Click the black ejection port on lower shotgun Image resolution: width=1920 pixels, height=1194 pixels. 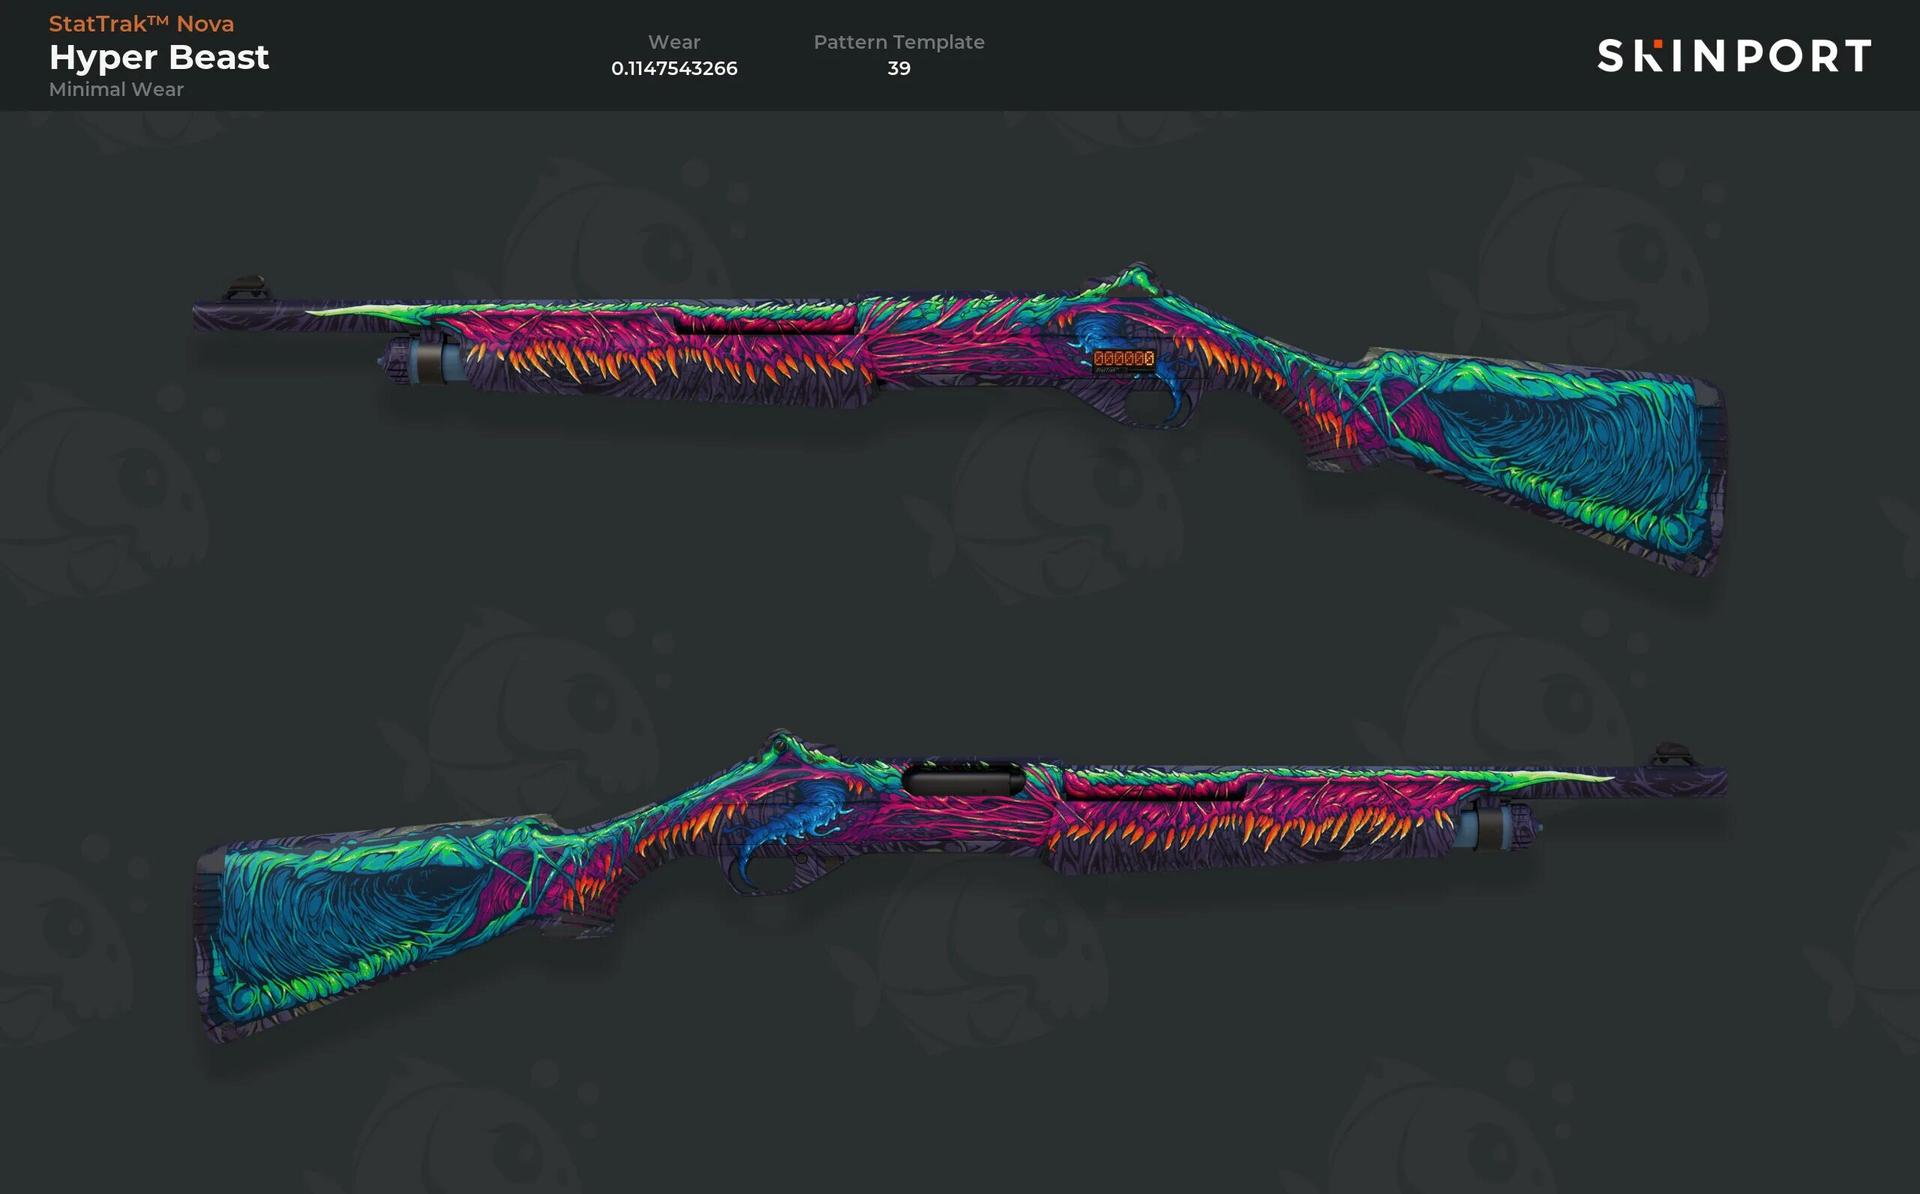click(963, 779)
